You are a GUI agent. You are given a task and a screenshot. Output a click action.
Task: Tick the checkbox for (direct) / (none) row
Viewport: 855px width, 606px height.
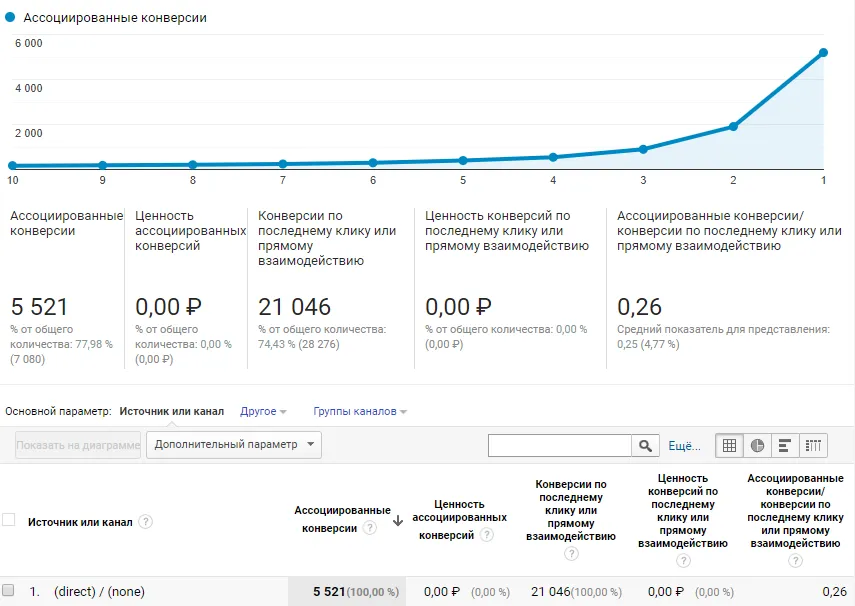(x=9, y=591)
